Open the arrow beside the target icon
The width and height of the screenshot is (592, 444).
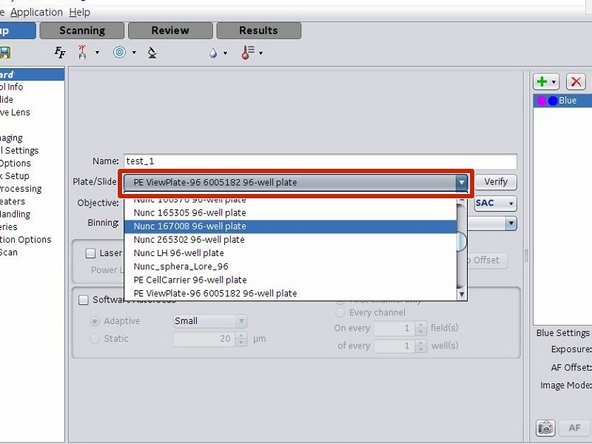click(134, 52)
